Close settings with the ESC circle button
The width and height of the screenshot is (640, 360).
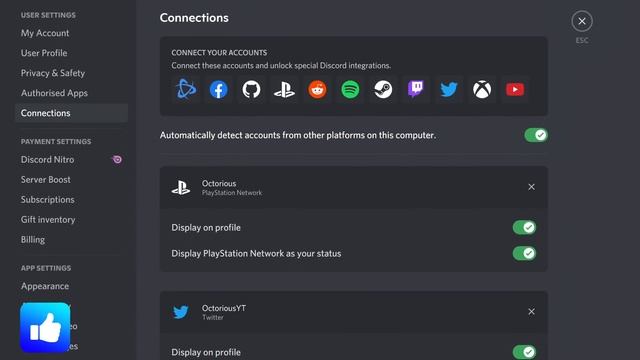[x=582, y=21]
